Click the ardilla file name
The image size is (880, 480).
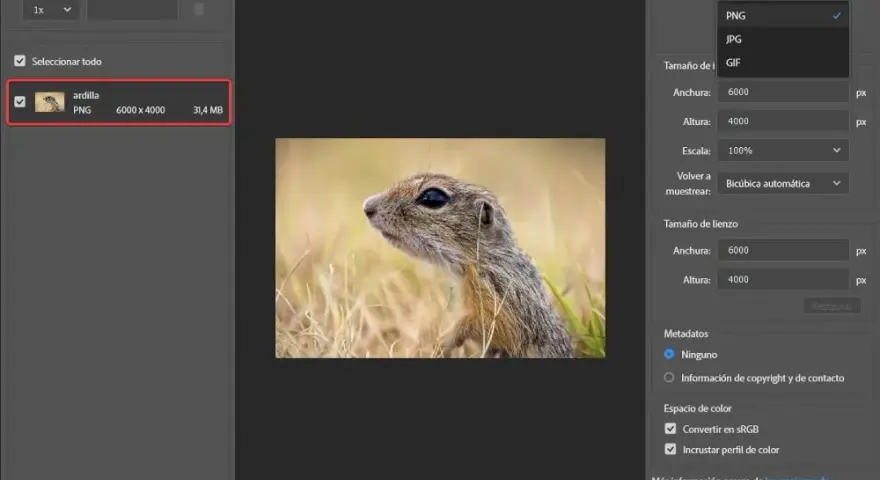click(x=86, y=95)
